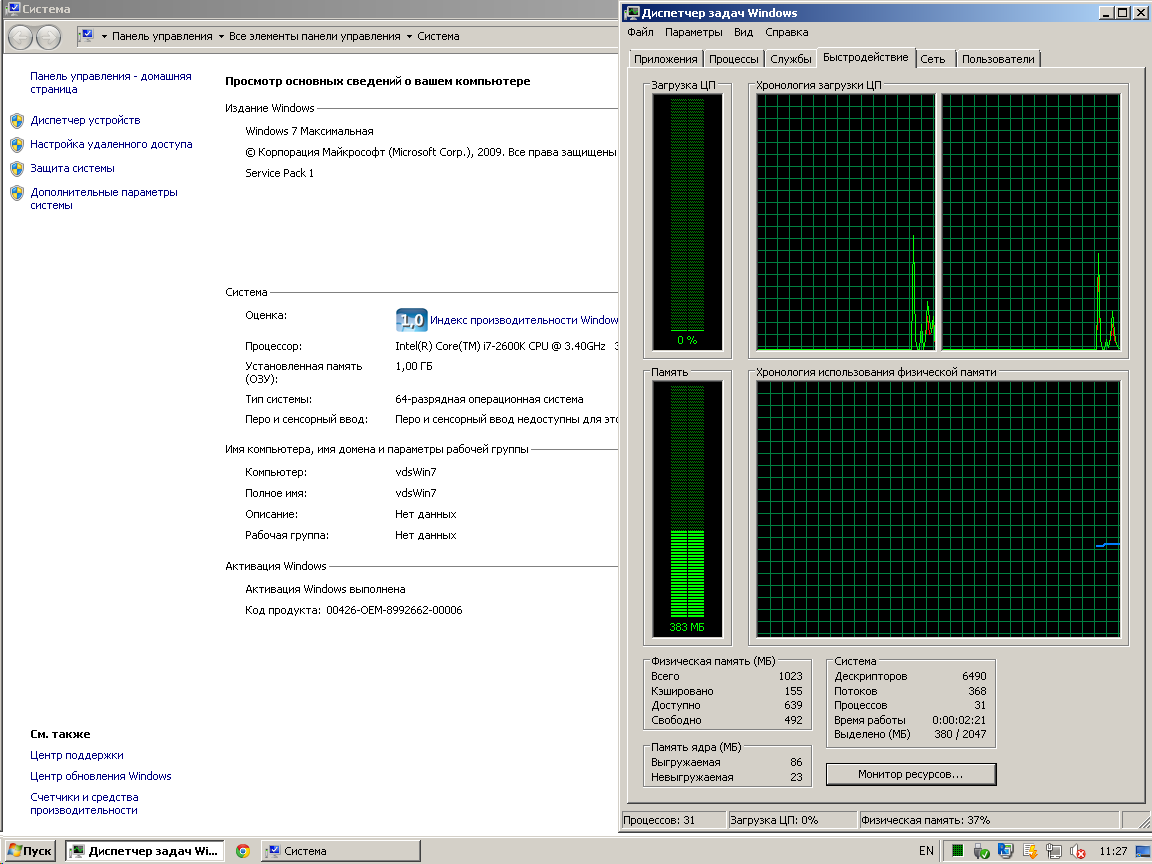The width and height of the screenshot is (1152, 864).
Task: Click the Выделено value 380 / 2047
Action: (960, 734)
